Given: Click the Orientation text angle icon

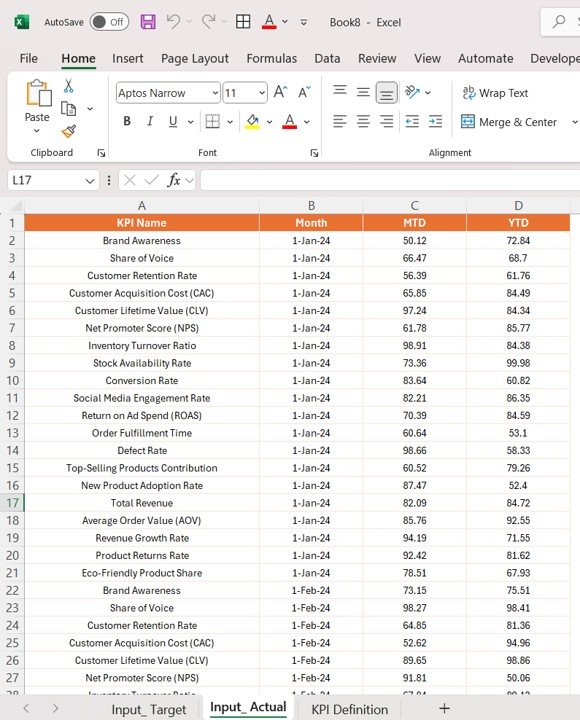Looking at the screenshot, I should [x=412, y=92].
